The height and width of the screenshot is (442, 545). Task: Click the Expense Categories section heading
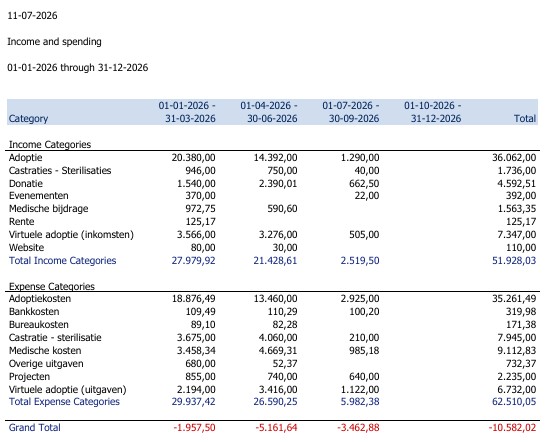tap(51, 286)
